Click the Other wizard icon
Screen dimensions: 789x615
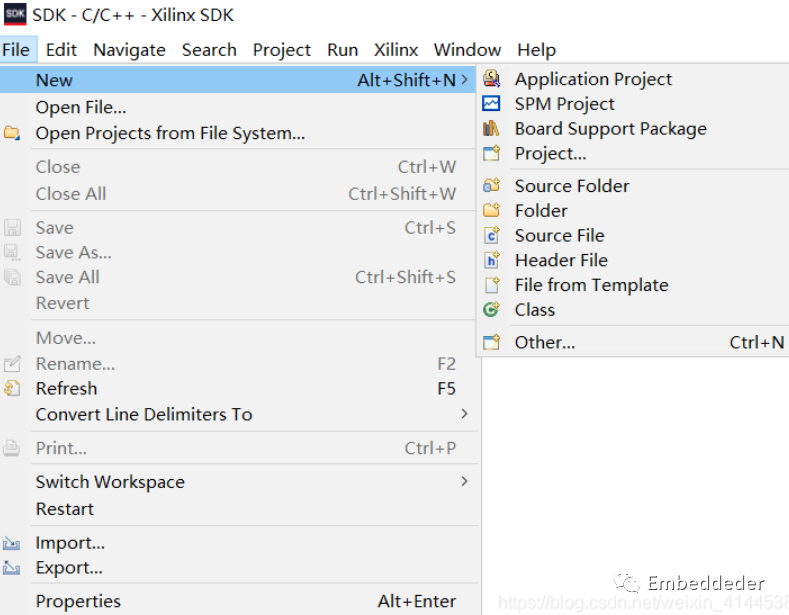tap(491, 342)
